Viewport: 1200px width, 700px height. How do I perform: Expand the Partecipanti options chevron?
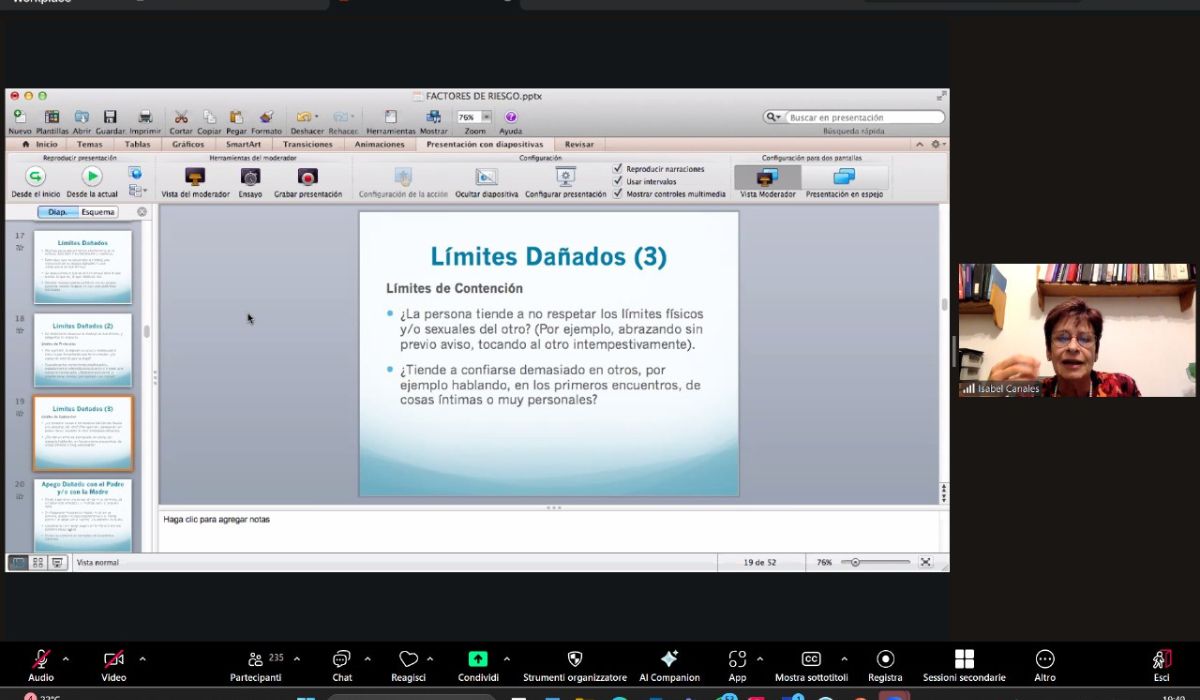pos(299,659)
